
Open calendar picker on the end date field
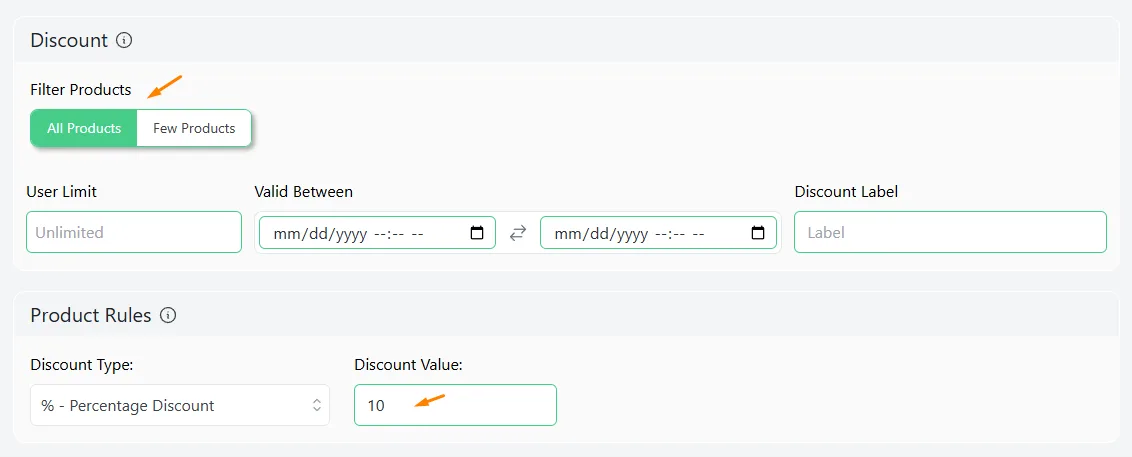tap(758, 233)
